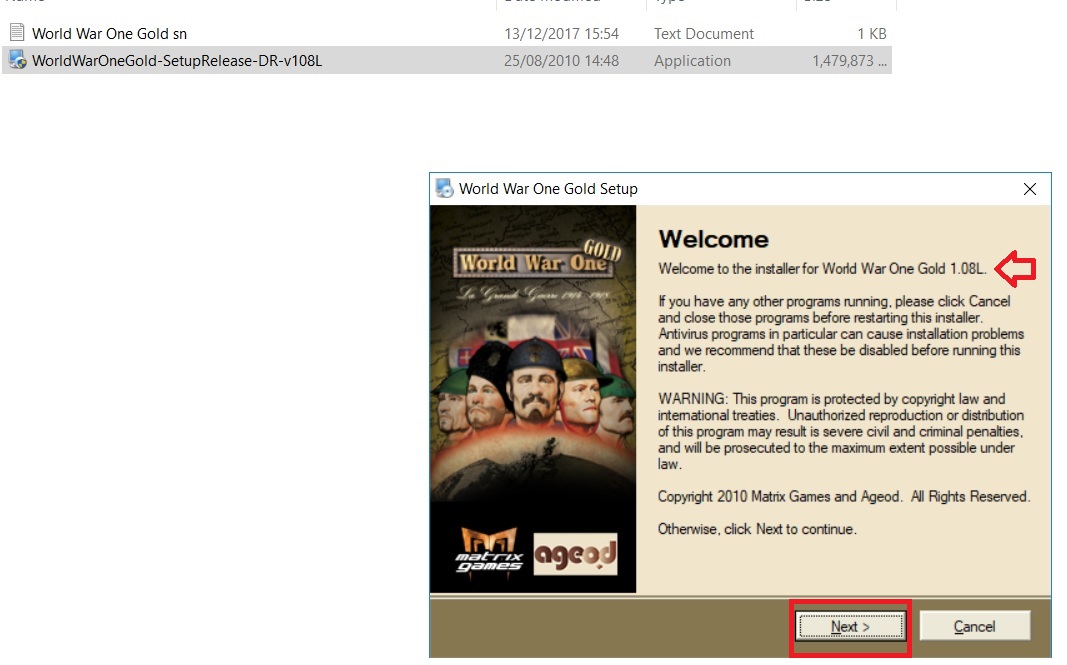Click the date 13/12/2017 15:54

[561, 33]
